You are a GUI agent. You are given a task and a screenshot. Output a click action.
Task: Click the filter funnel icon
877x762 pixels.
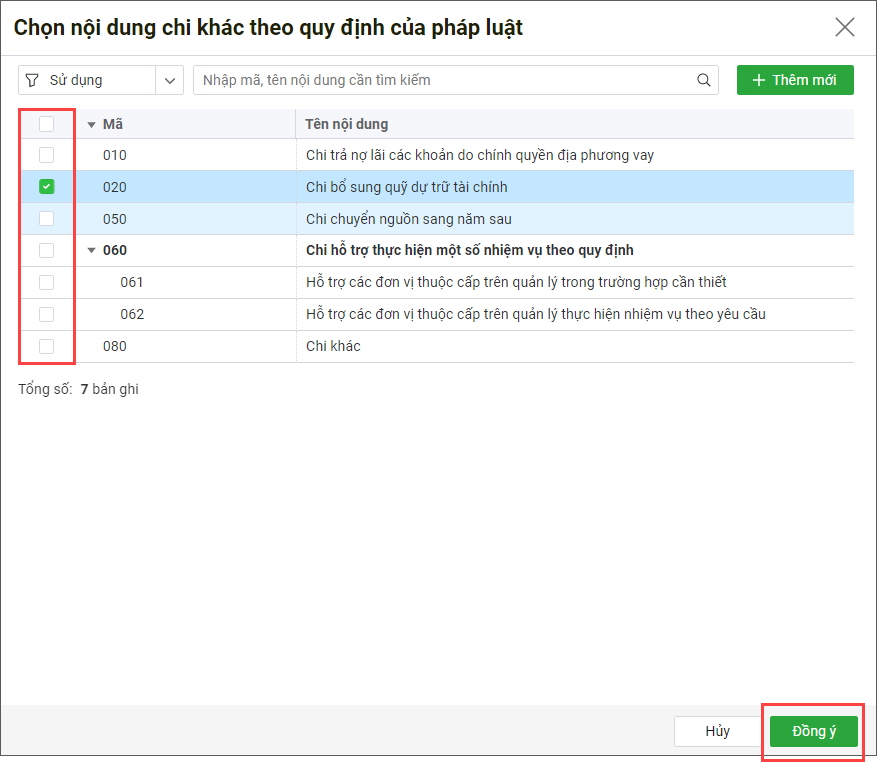(x=32, y=80)
